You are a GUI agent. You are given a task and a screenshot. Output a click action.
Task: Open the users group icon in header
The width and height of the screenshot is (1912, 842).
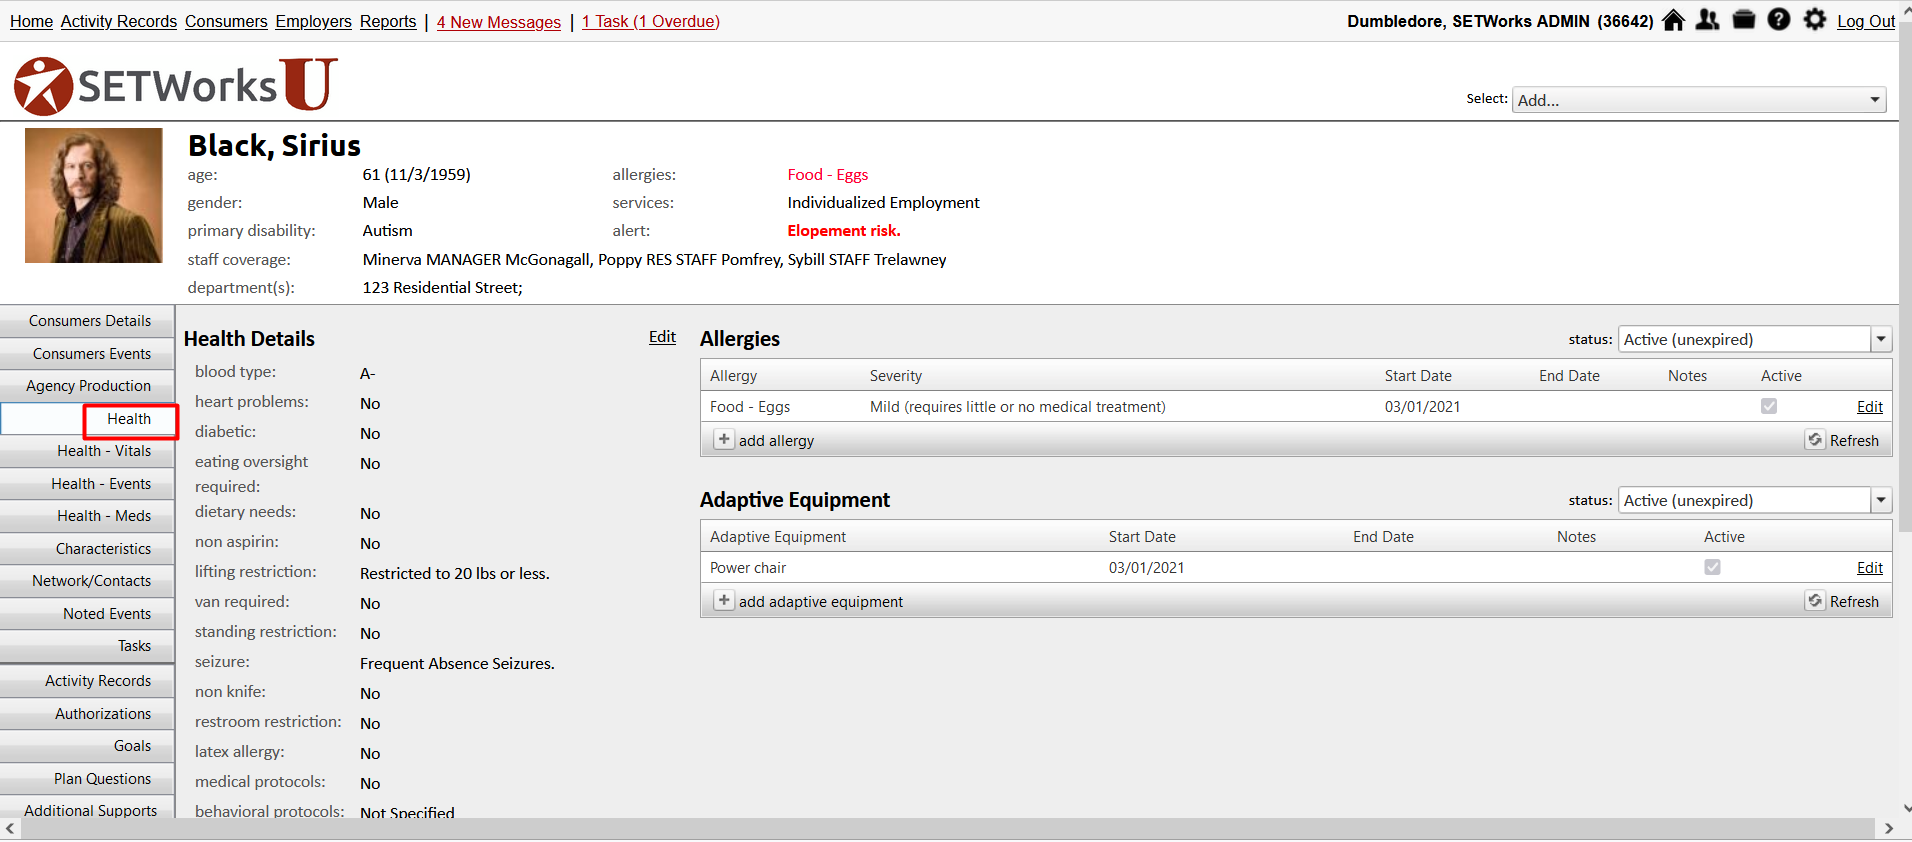[1708, 20]
